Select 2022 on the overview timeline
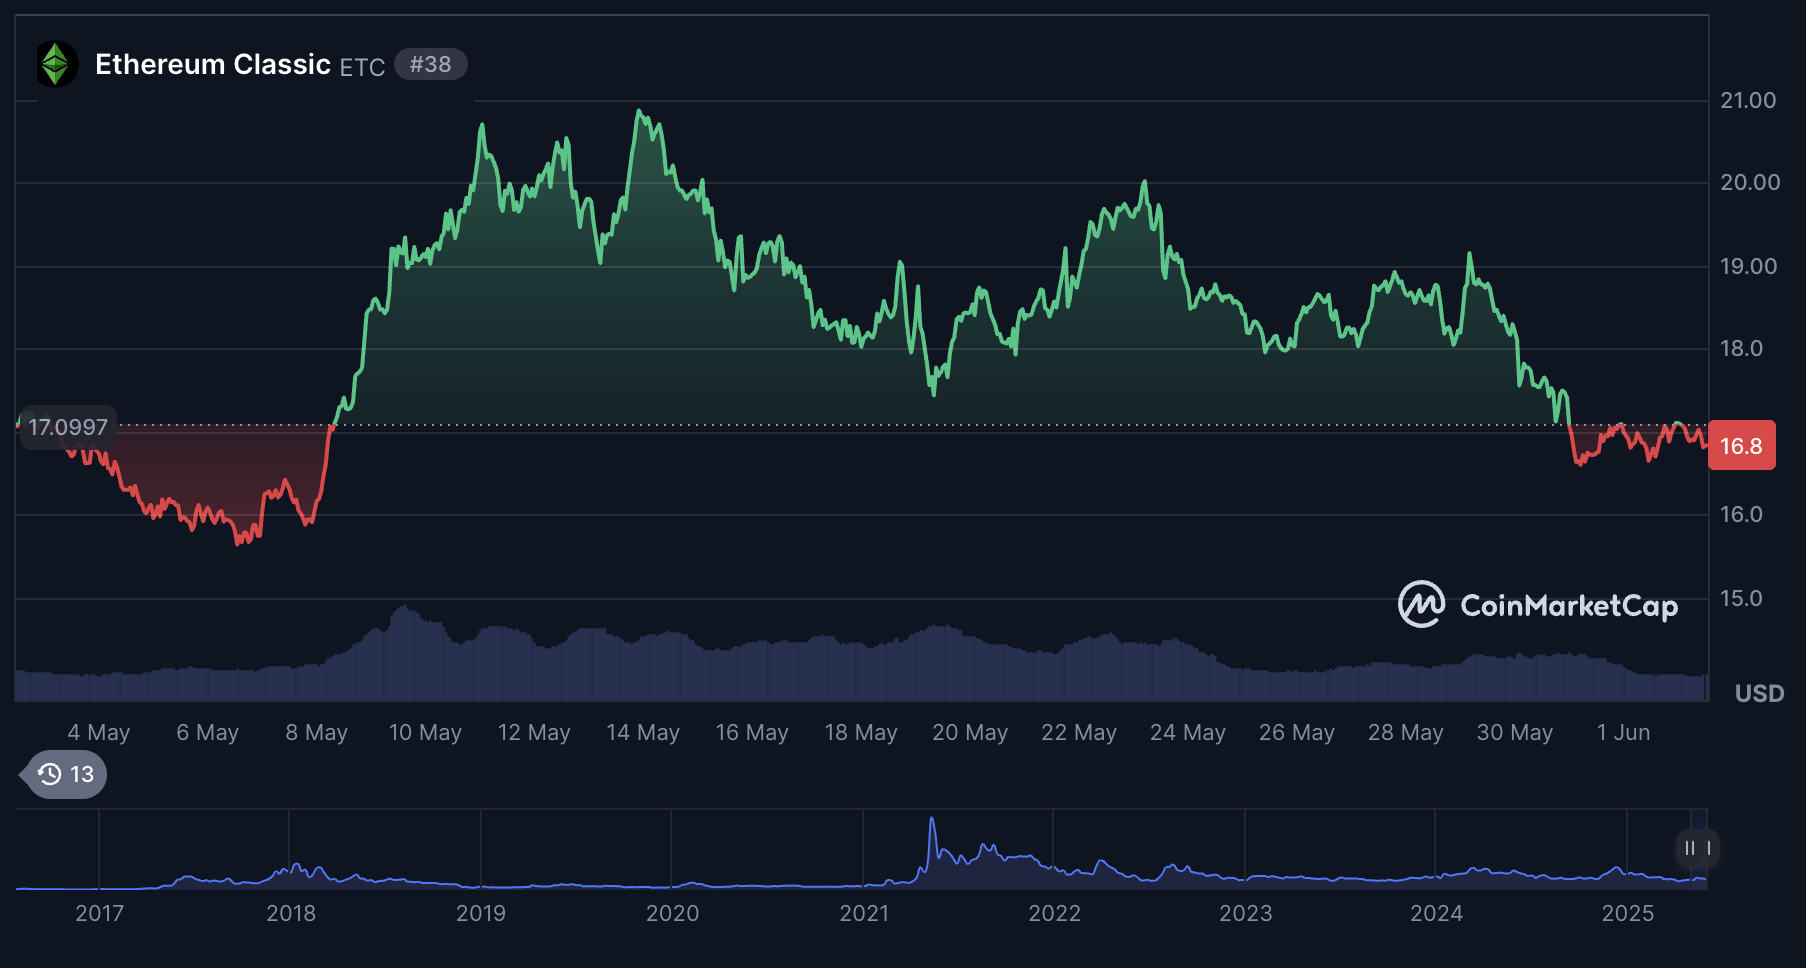This screenshot has height=968, width=1806. tap(1055, 913)
